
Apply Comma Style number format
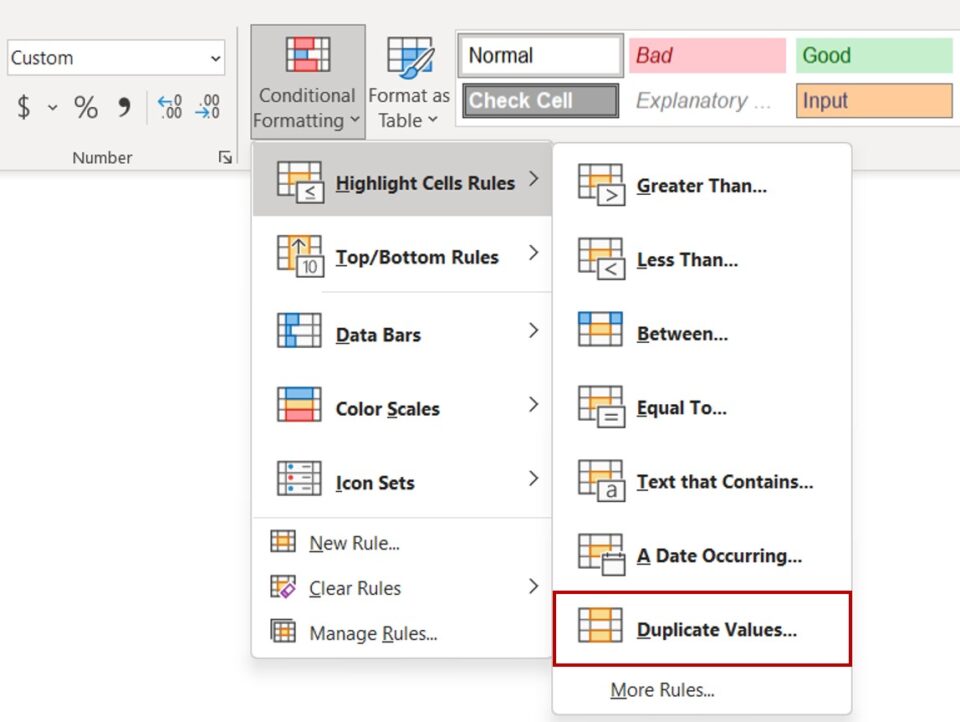point(124,107)
